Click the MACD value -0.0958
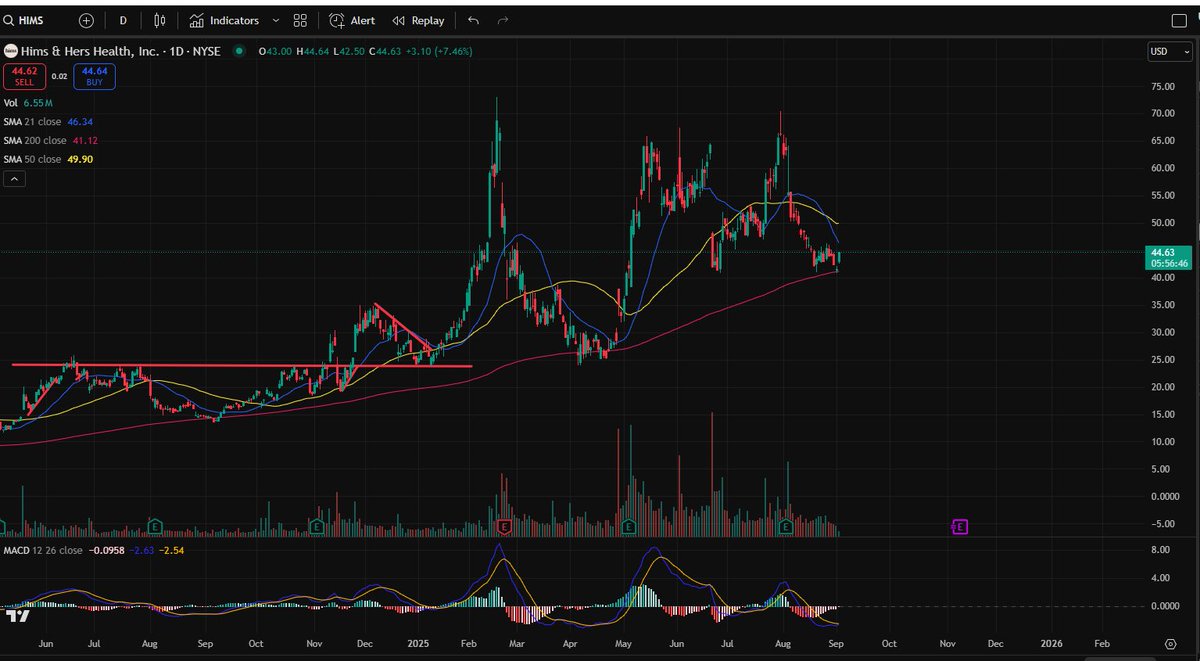The height and width of the screenshot is (661, 1200). click(108, 550)
